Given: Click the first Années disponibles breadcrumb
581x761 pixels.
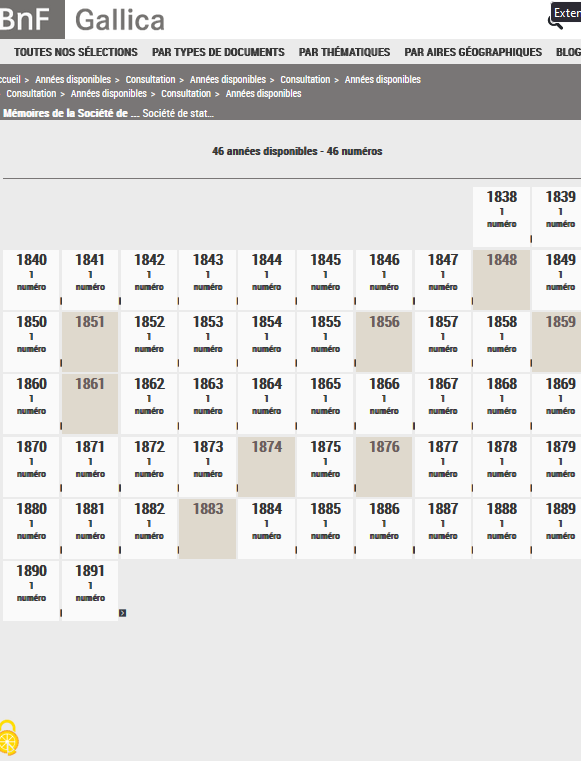Looking at the screenshot, I should (x=73, y=80).
